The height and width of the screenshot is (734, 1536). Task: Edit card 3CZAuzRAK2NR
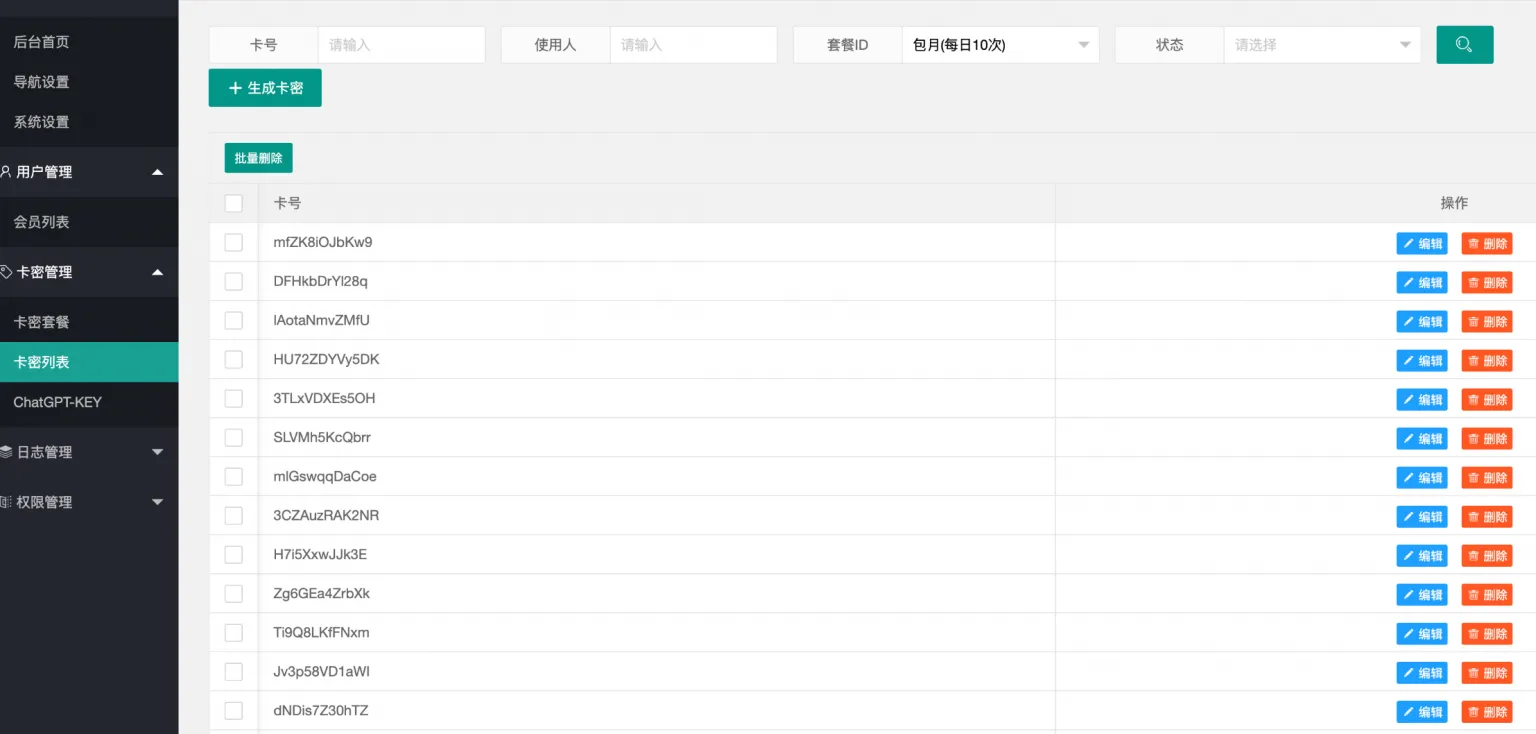(1422, 516)
